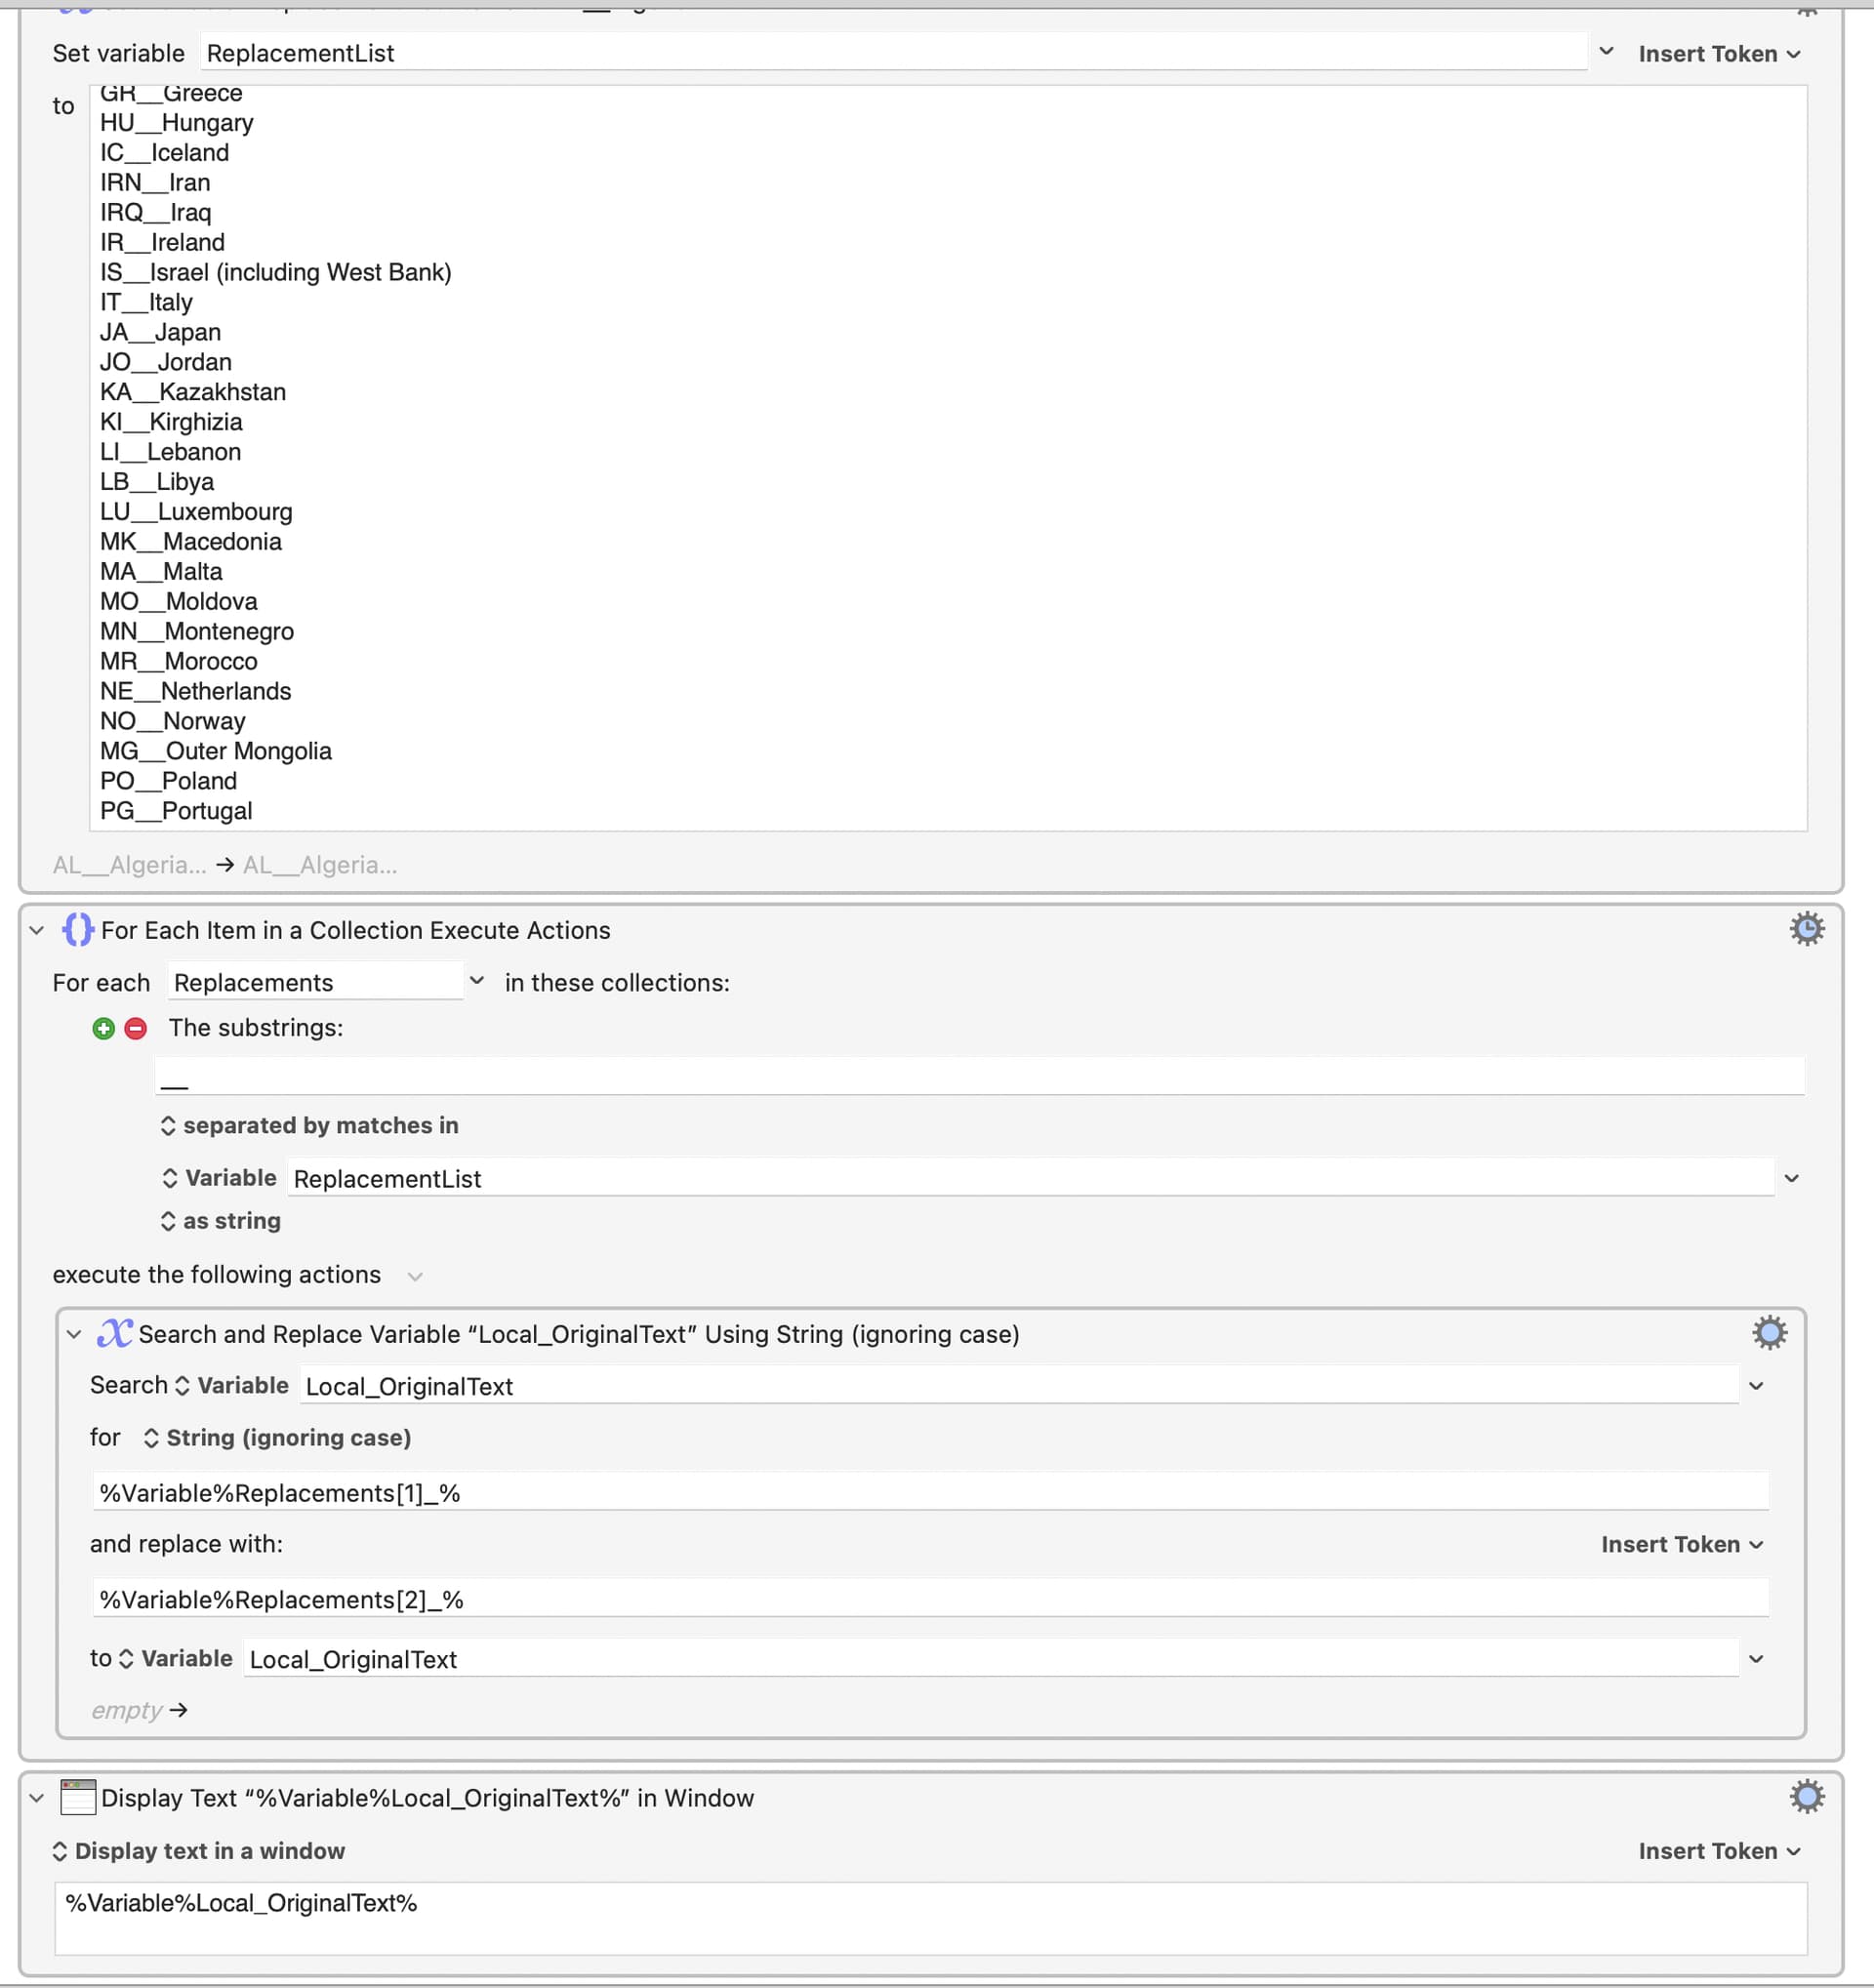
Task: Open 'execute the following actions' chevron menu
Action: [415, 1276]
